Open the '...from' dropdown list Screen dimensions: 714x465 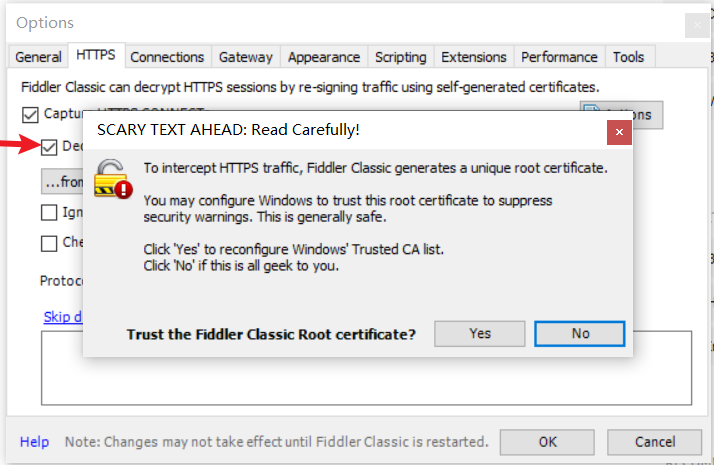click(62, 182)
